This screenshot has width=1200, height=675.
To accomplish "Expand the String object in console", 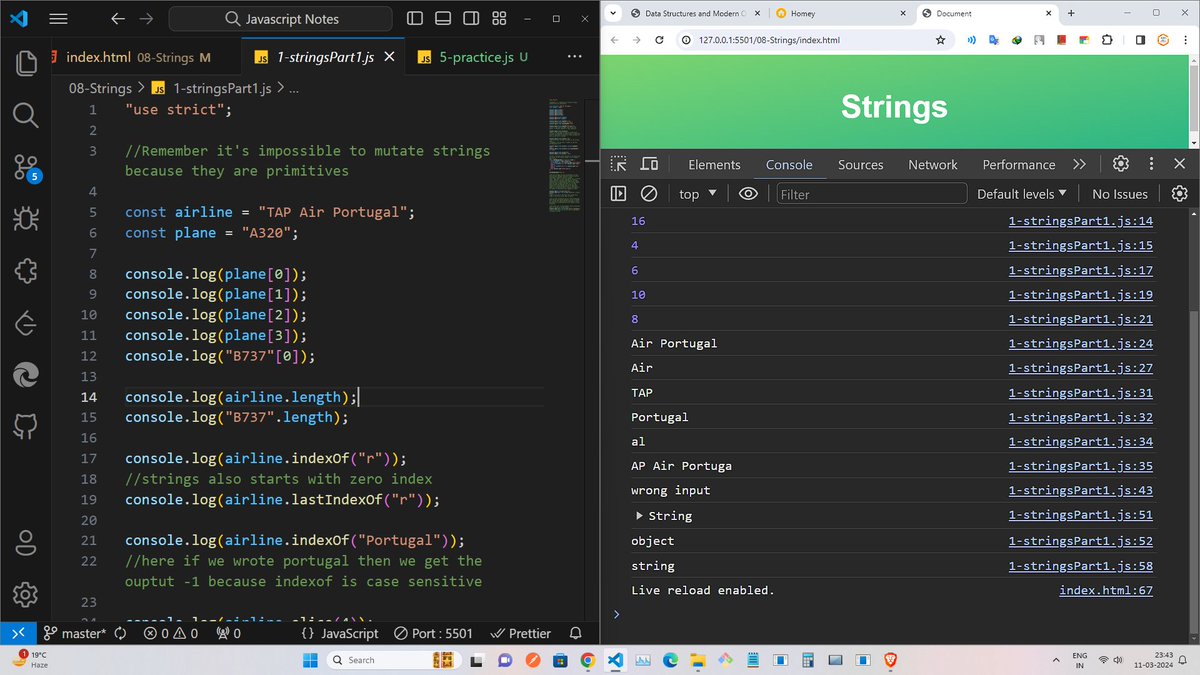I will (639, 516).
